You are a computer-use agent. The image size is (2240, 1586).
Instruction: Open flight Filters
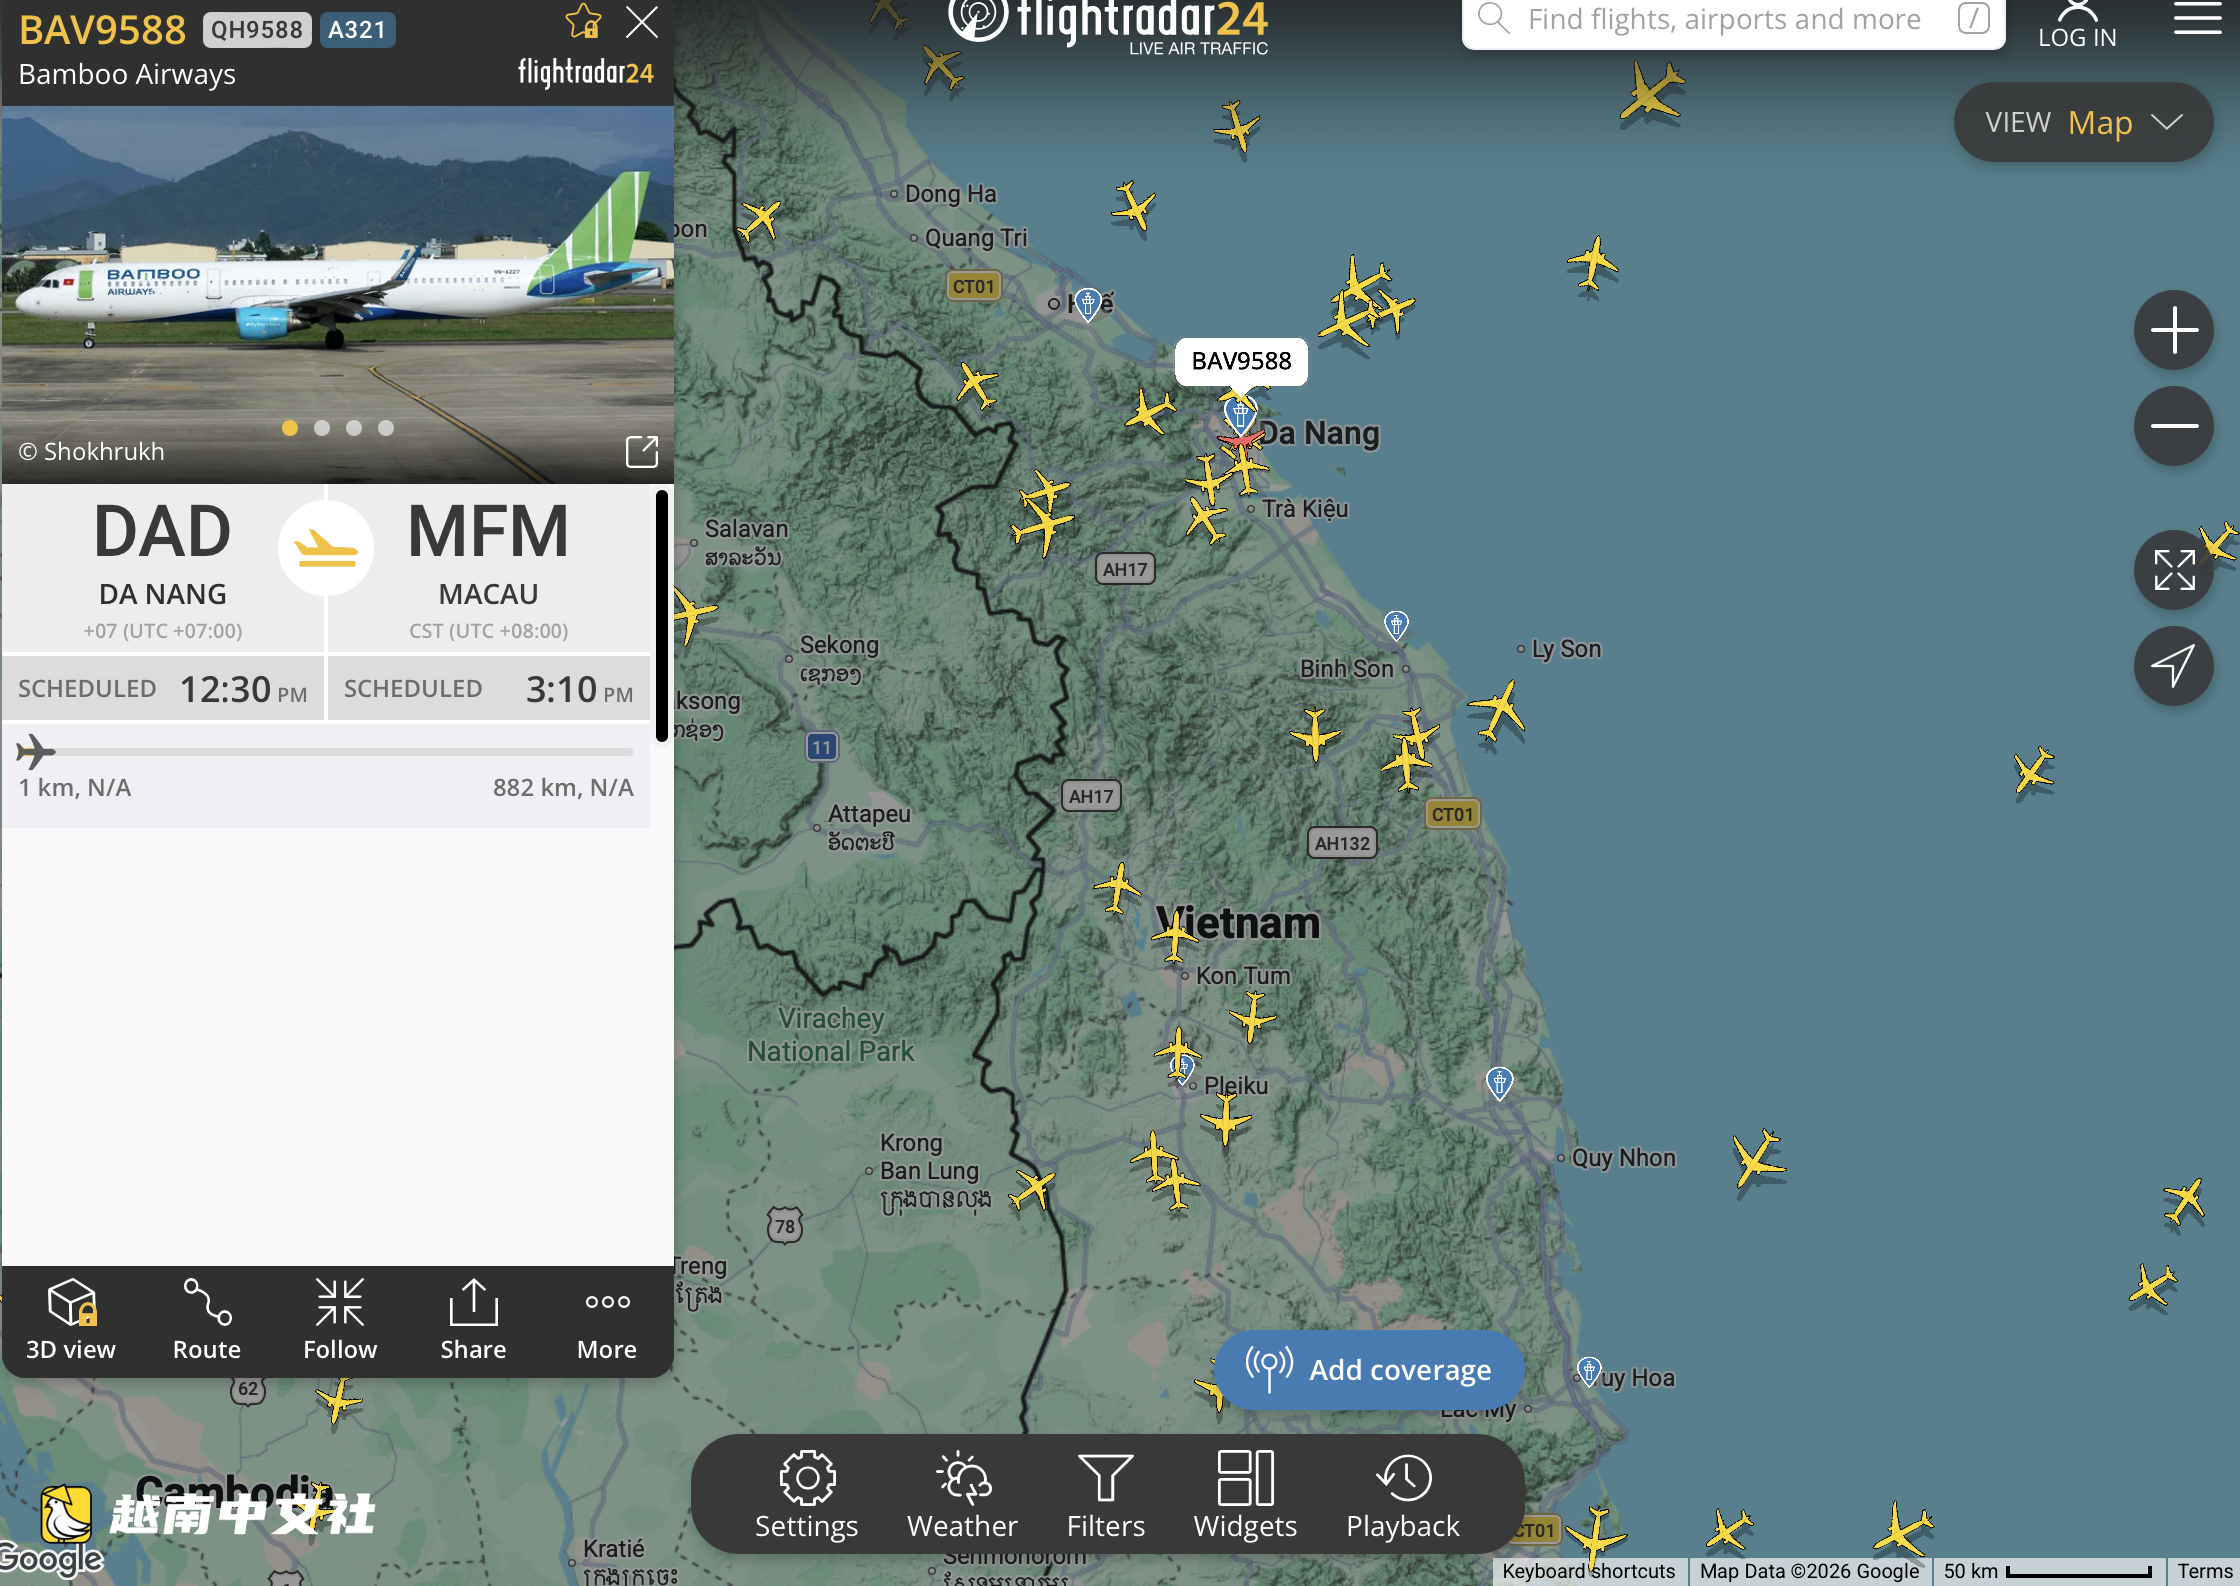click(x=1106, y=1495)
